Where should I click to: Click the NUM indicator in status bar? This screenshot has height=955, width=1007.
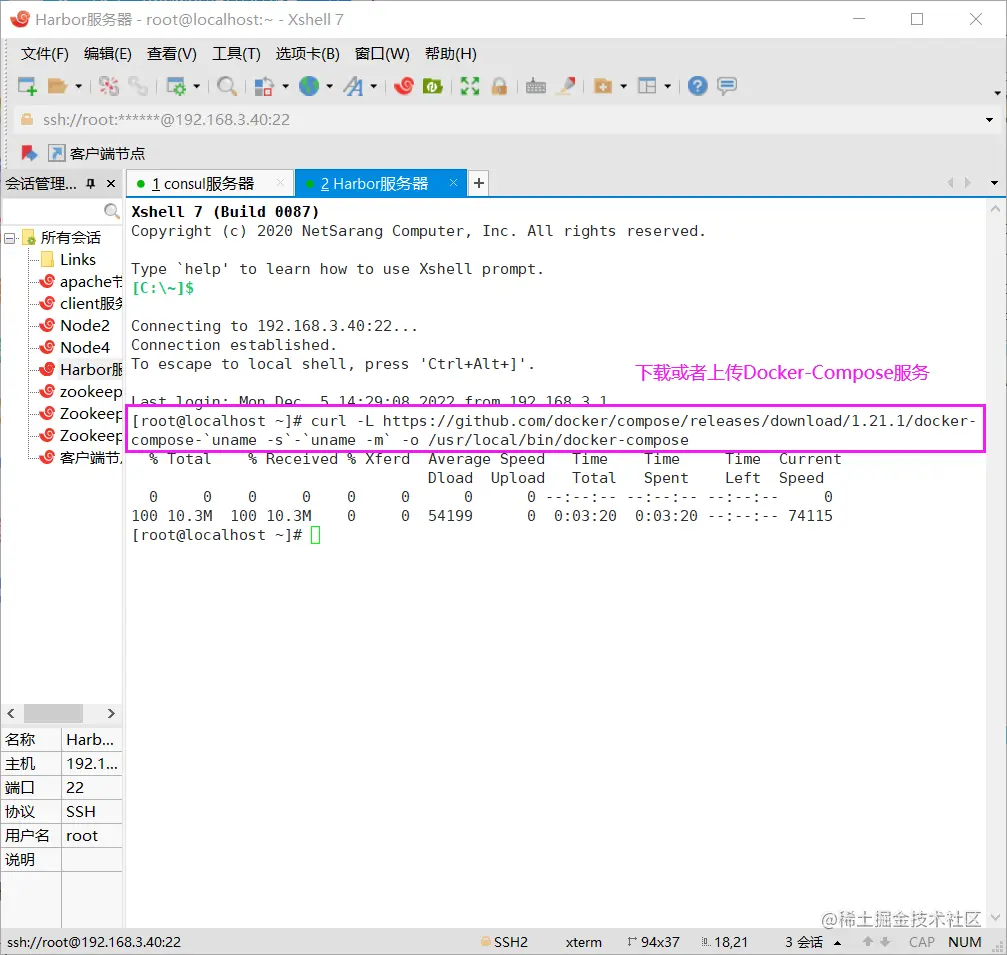click(965, 942)
